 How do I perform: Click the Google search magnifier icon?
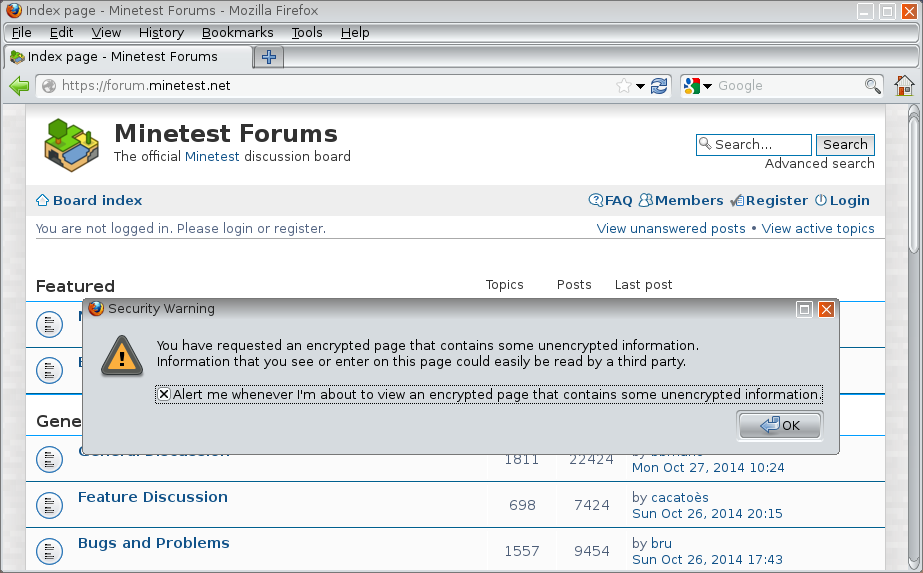872,86
